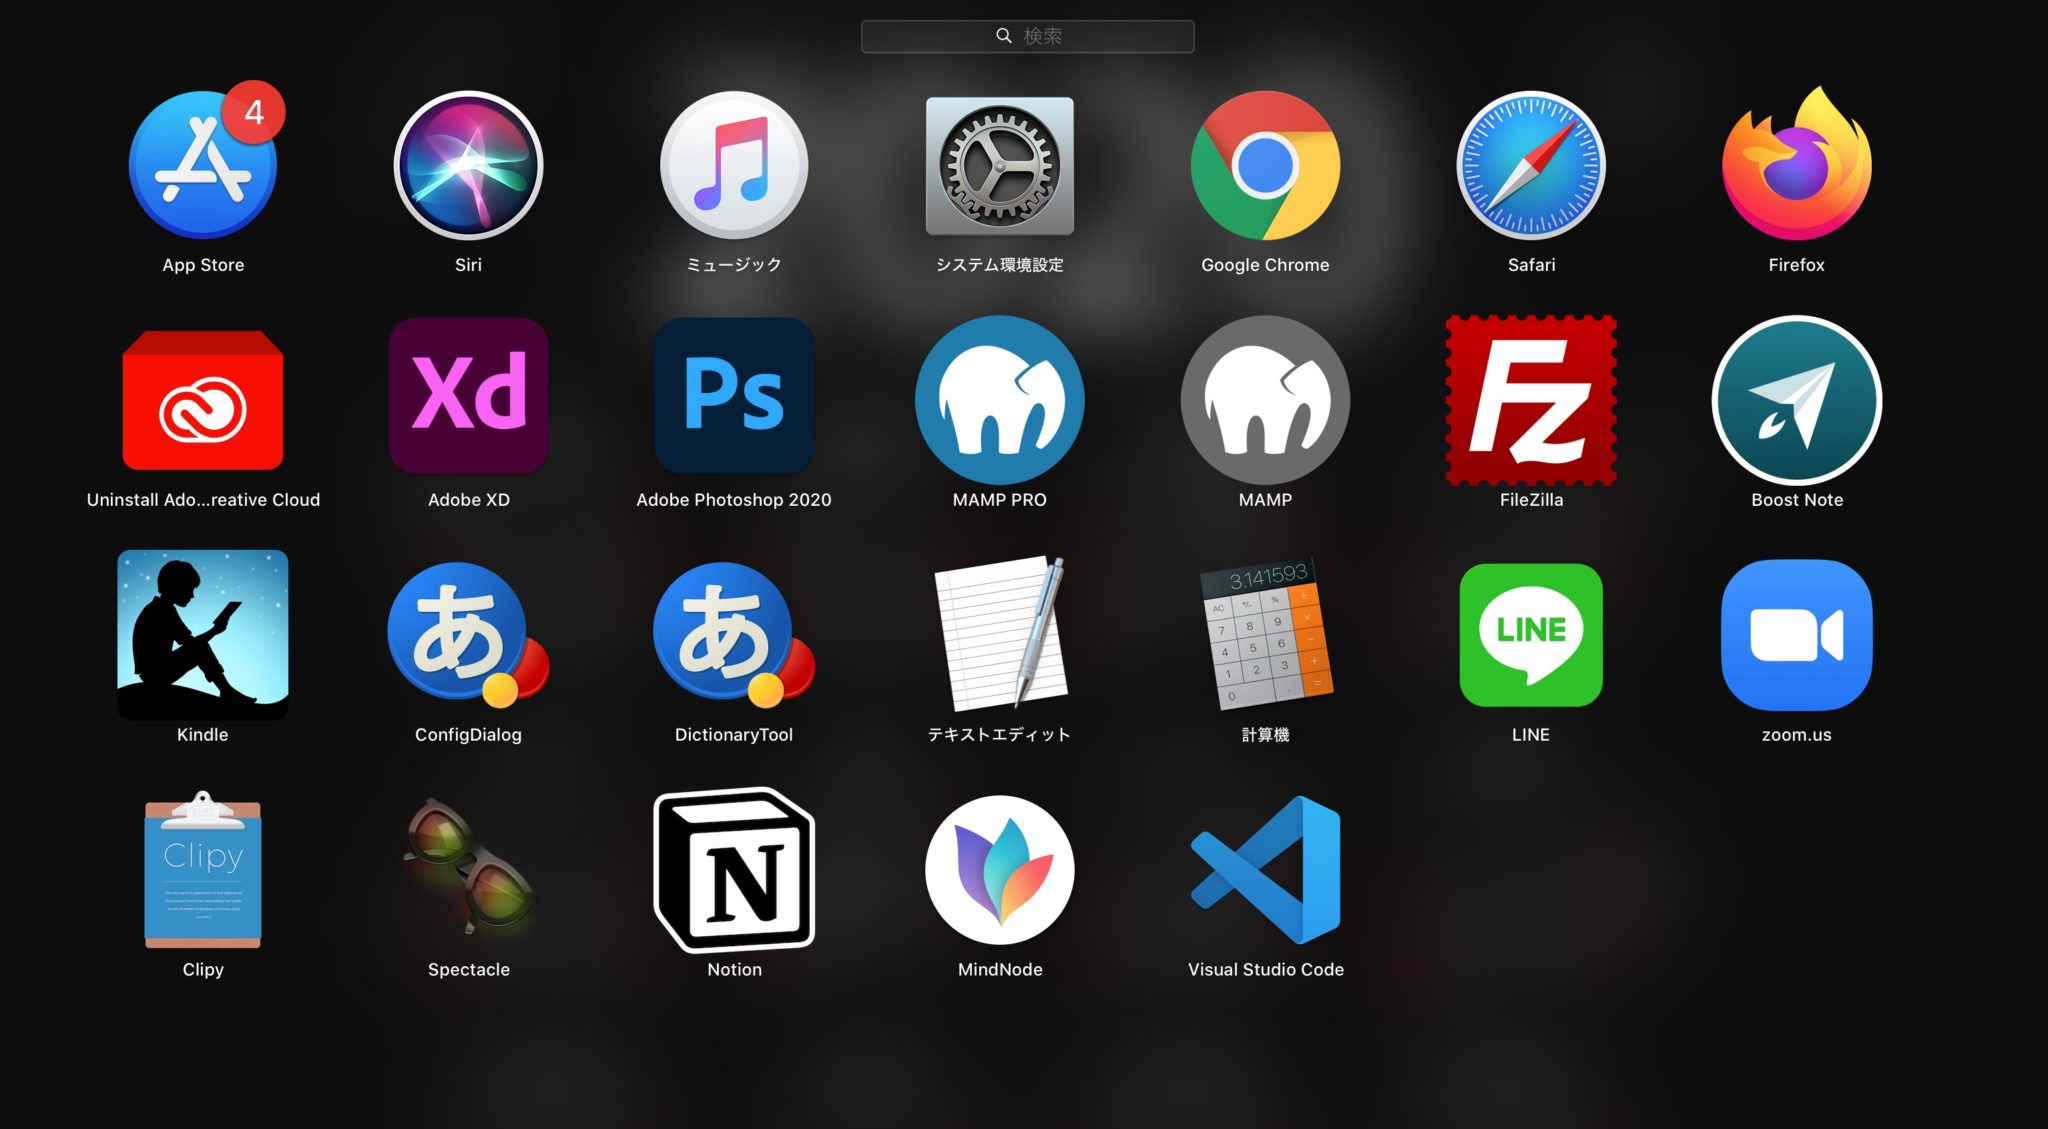Open システム環境設定 gear icon
The width and height of the screenshot is (2048, 1129).
pos(1000,166)
